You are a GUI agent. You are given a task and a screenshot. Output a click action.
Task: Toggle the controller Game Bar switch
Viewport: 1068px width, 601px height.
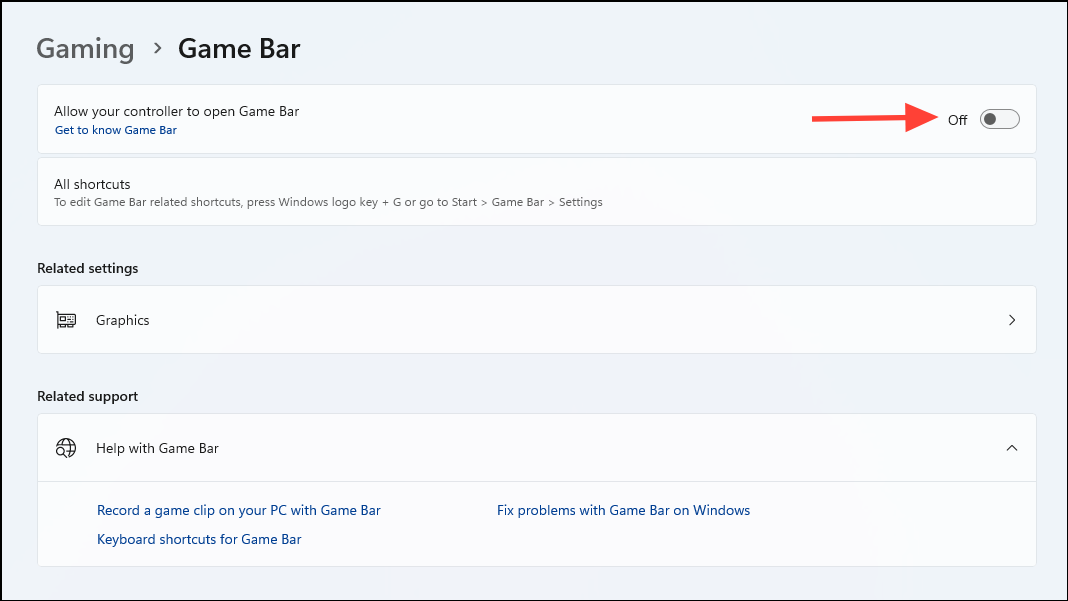(x=999, y=119)
